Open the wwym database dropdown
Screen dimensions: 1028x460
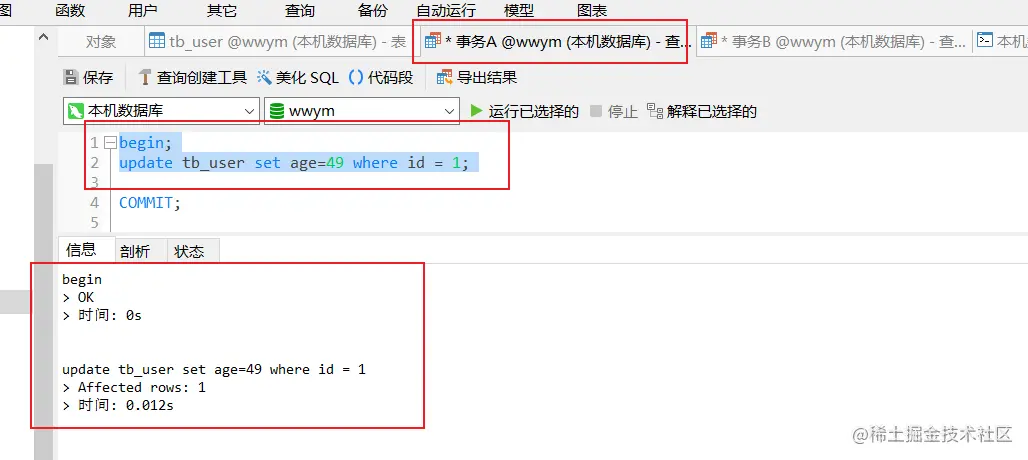pos(361,111)
